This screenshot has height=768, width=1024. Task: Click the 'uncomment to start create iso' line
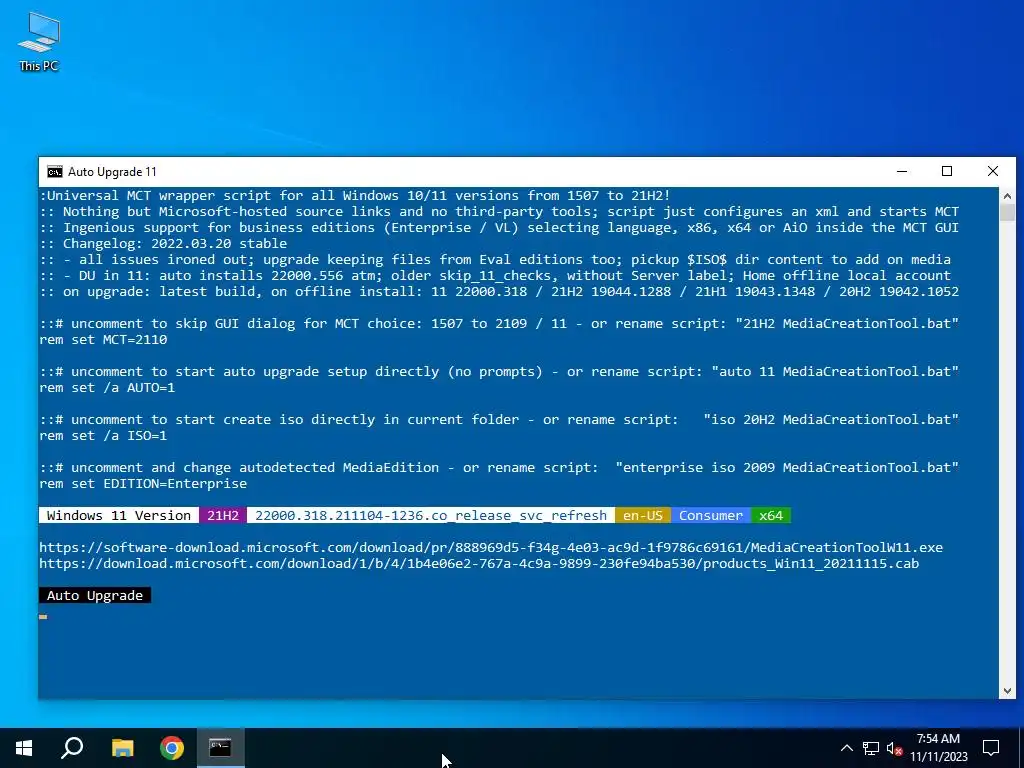[x=499, y=419]
